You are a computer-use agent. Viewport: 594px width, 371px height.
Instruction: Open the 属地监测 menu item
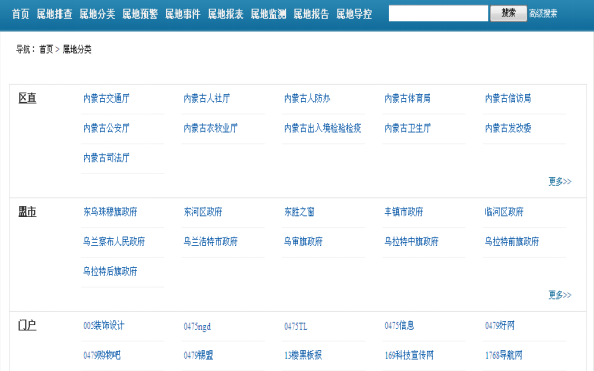[269, 14]
